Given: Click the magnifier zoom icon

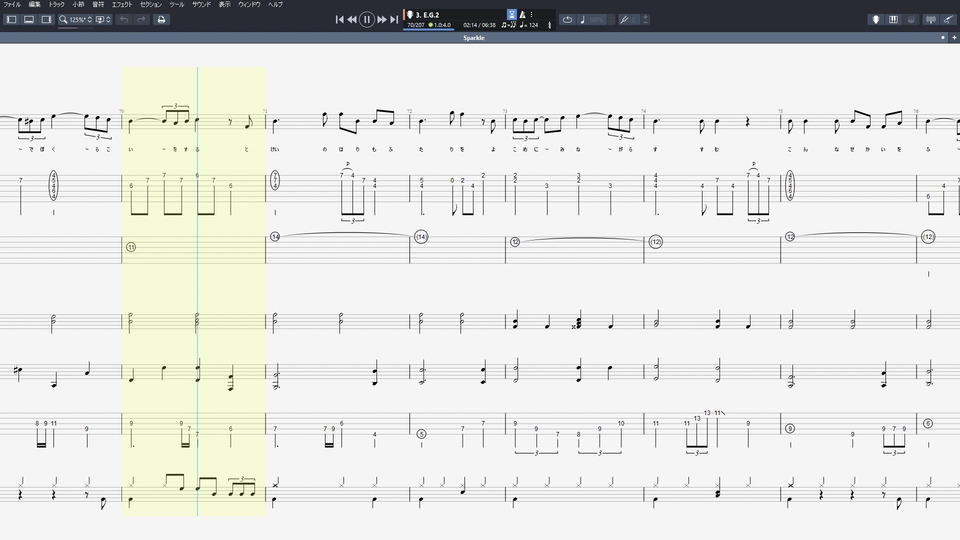Looking at the screenshot, I should coord(62,20).
